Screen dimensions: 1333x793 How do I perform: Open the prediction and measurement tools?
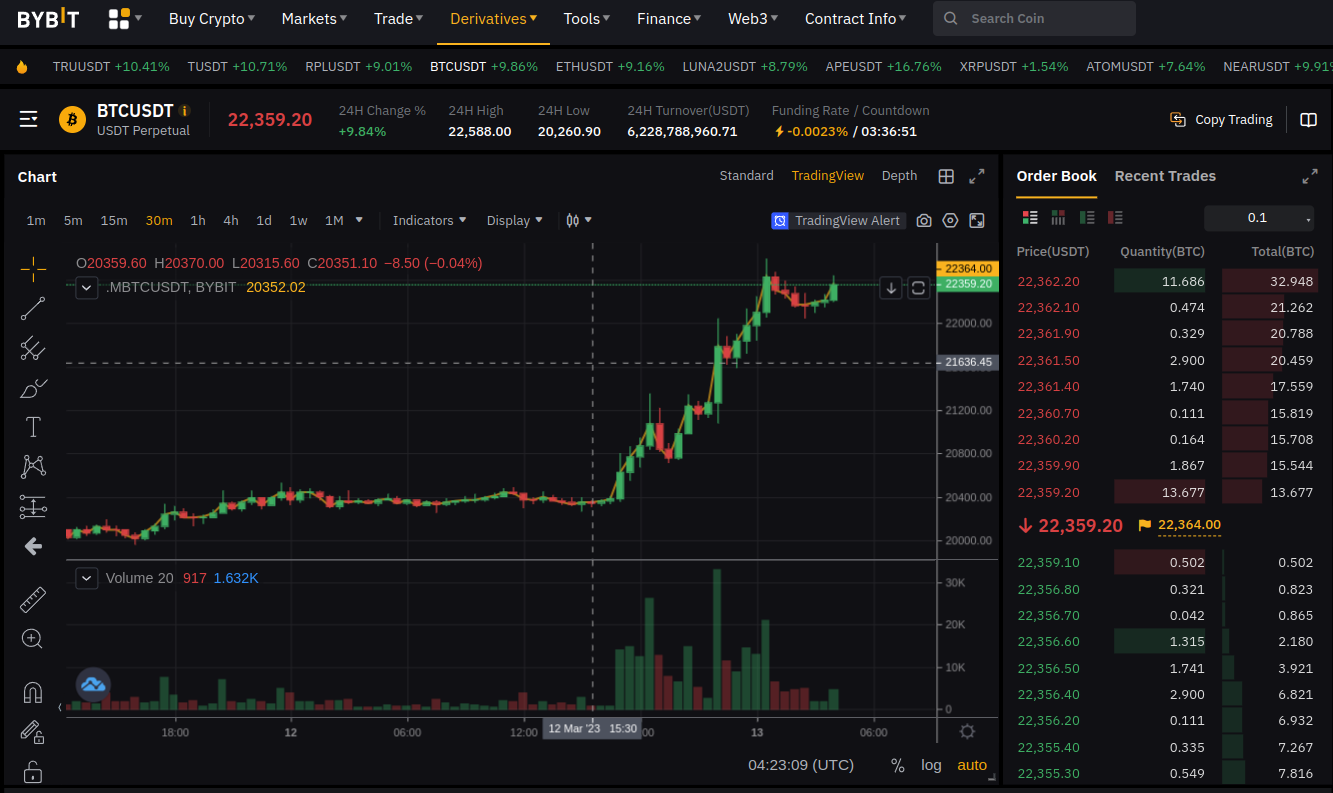[x=33, y=507]
